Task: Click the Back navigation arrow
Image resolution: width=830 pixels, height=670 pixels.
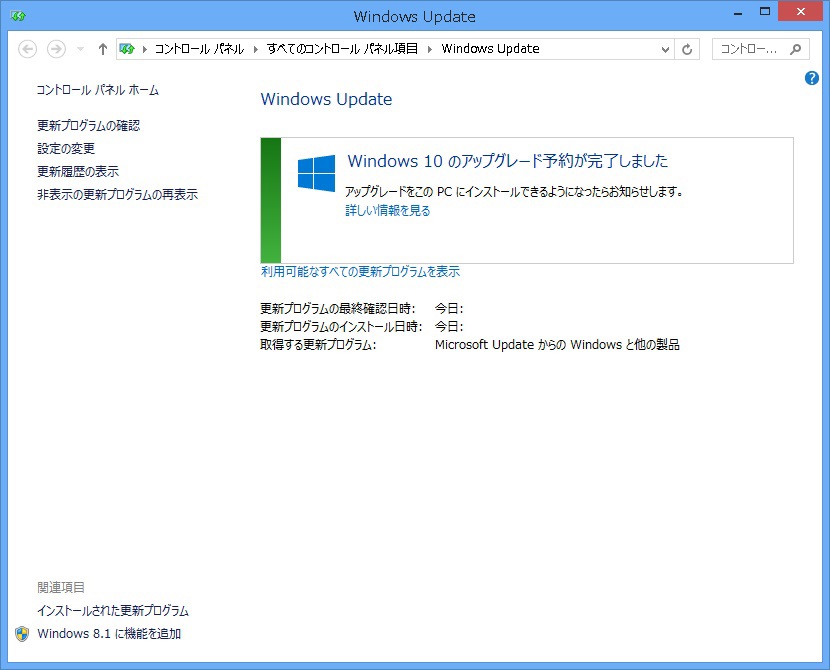Action: click(28, 49)
